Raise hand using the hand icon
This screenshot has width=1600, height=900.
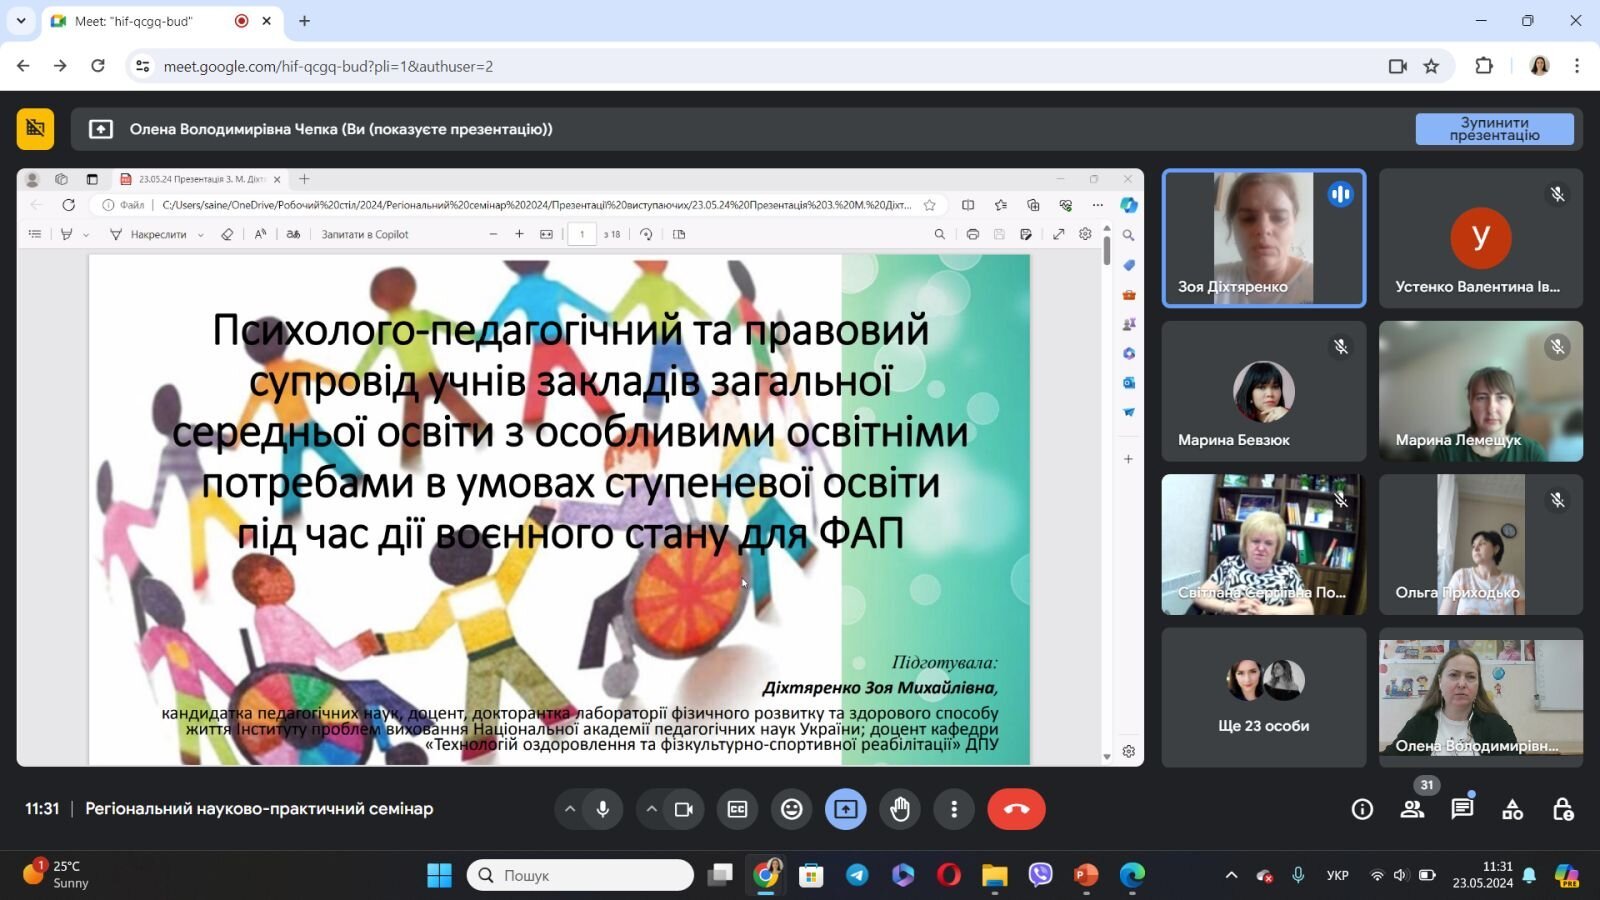[900, 809]
